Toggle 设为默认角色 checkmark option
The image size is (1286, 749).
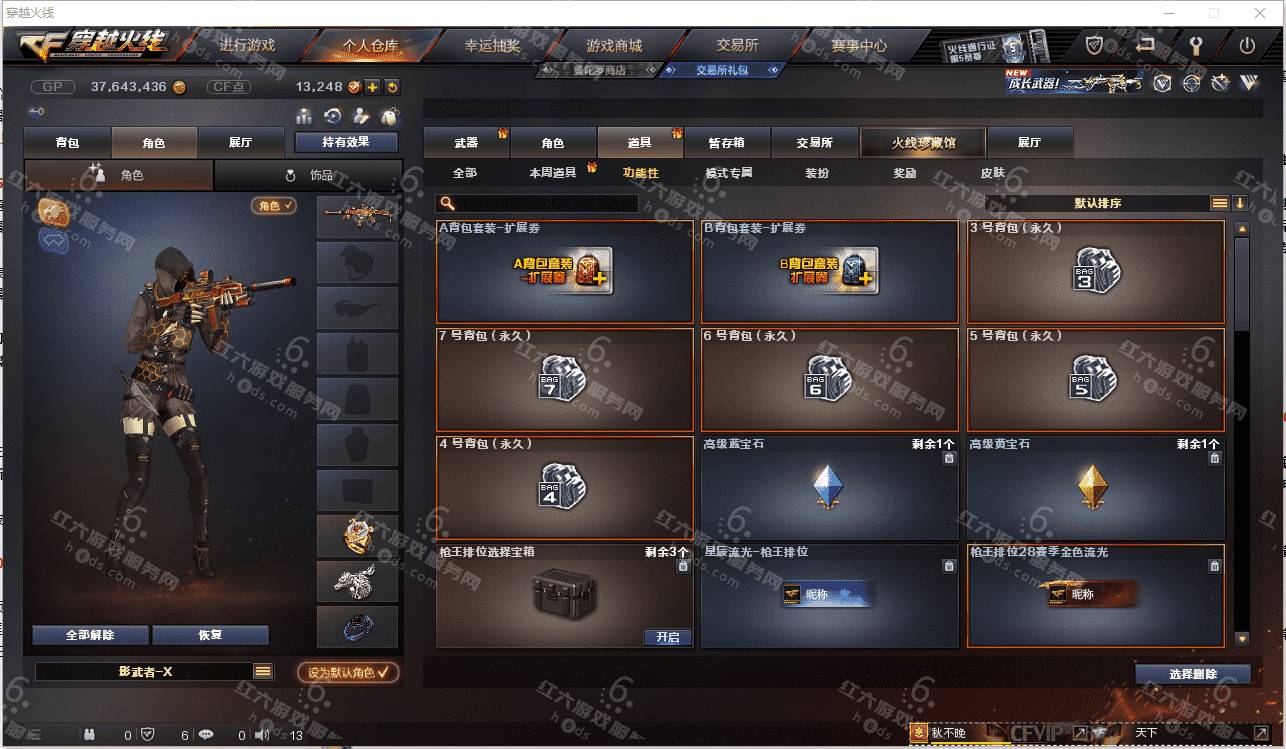tap(348, 672)
